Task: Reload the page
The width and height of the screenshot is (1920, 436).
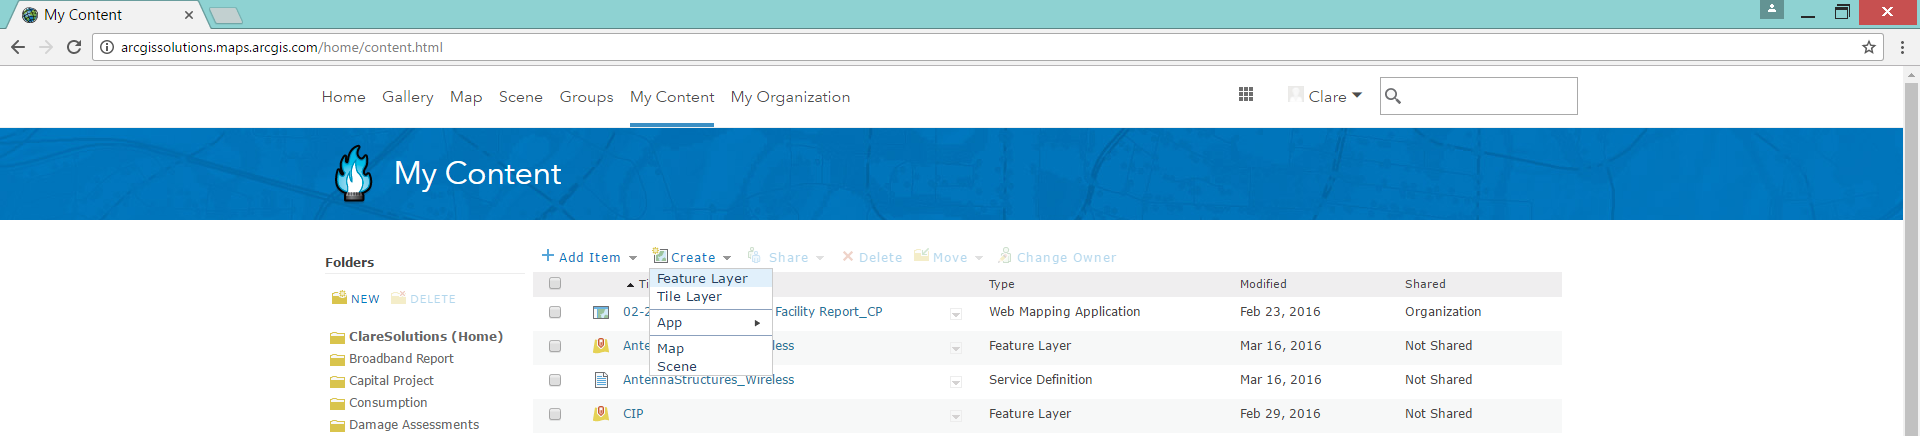Action: tap(74, 47)
